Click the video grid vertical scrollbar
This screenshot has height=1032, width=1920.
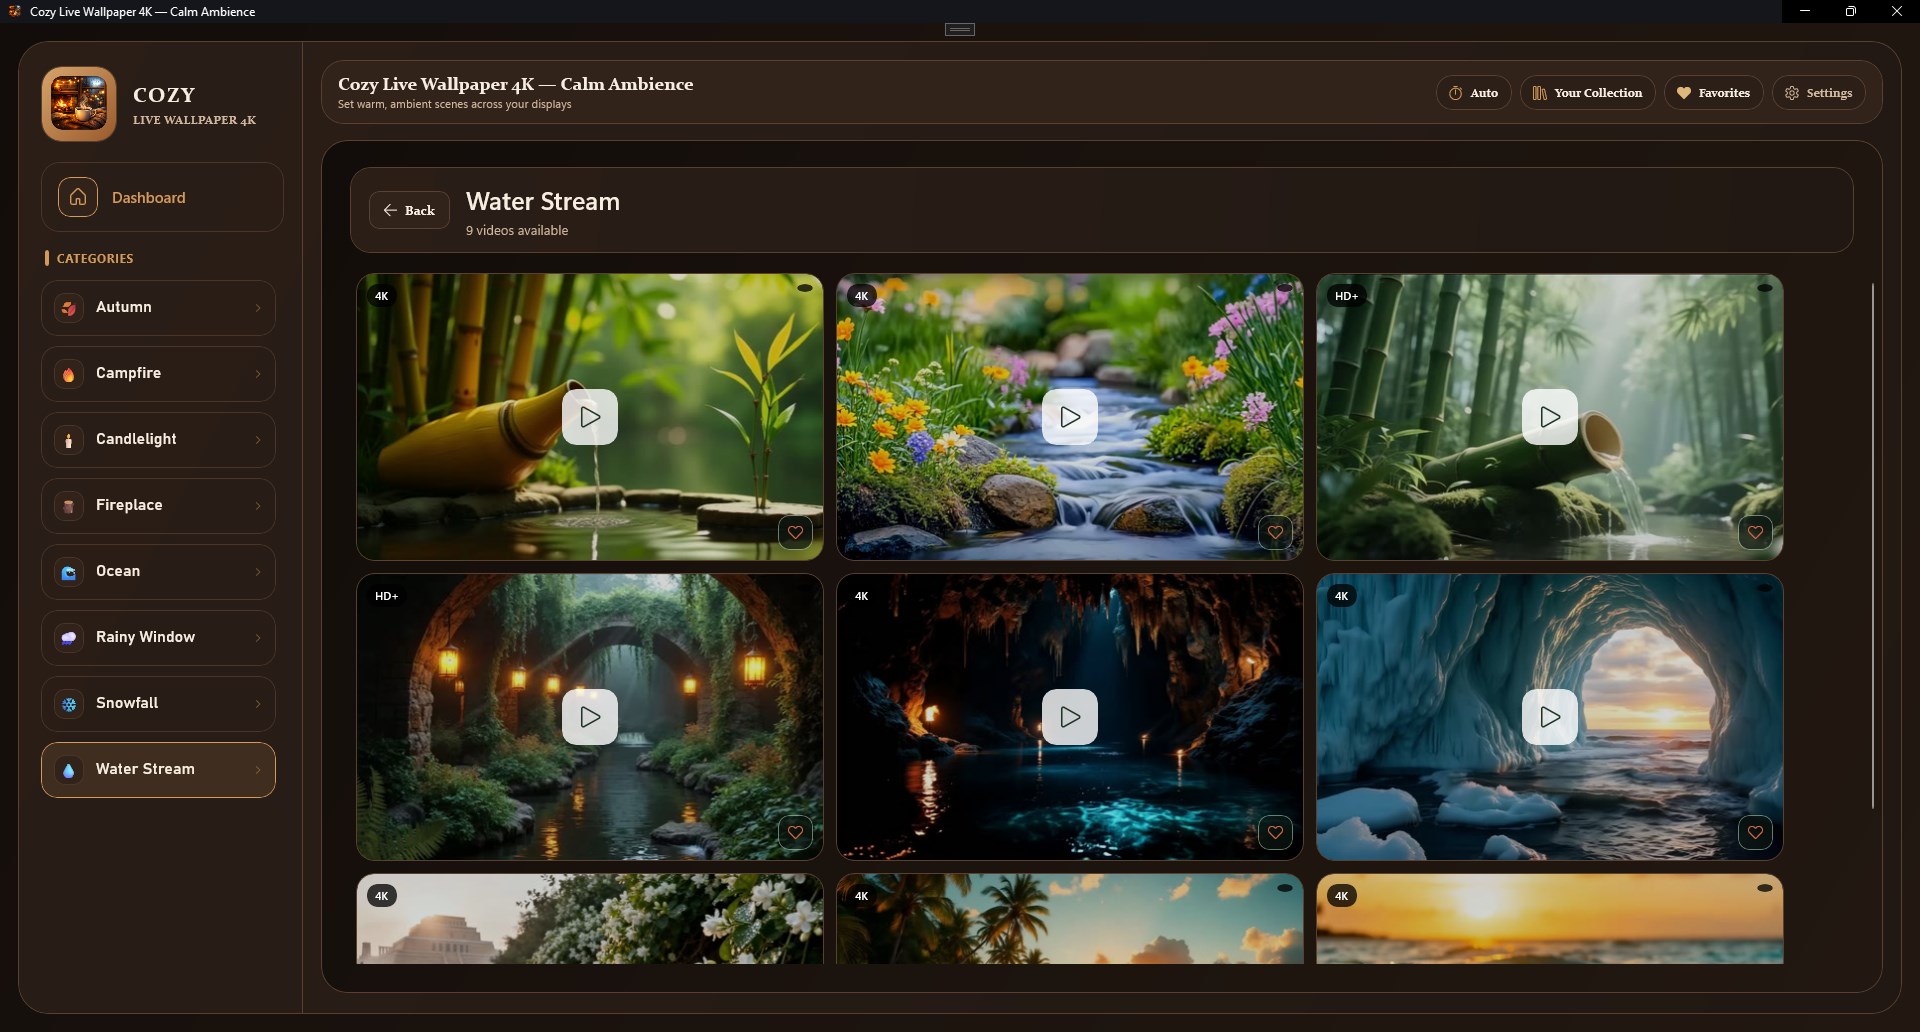(1872, 545)
